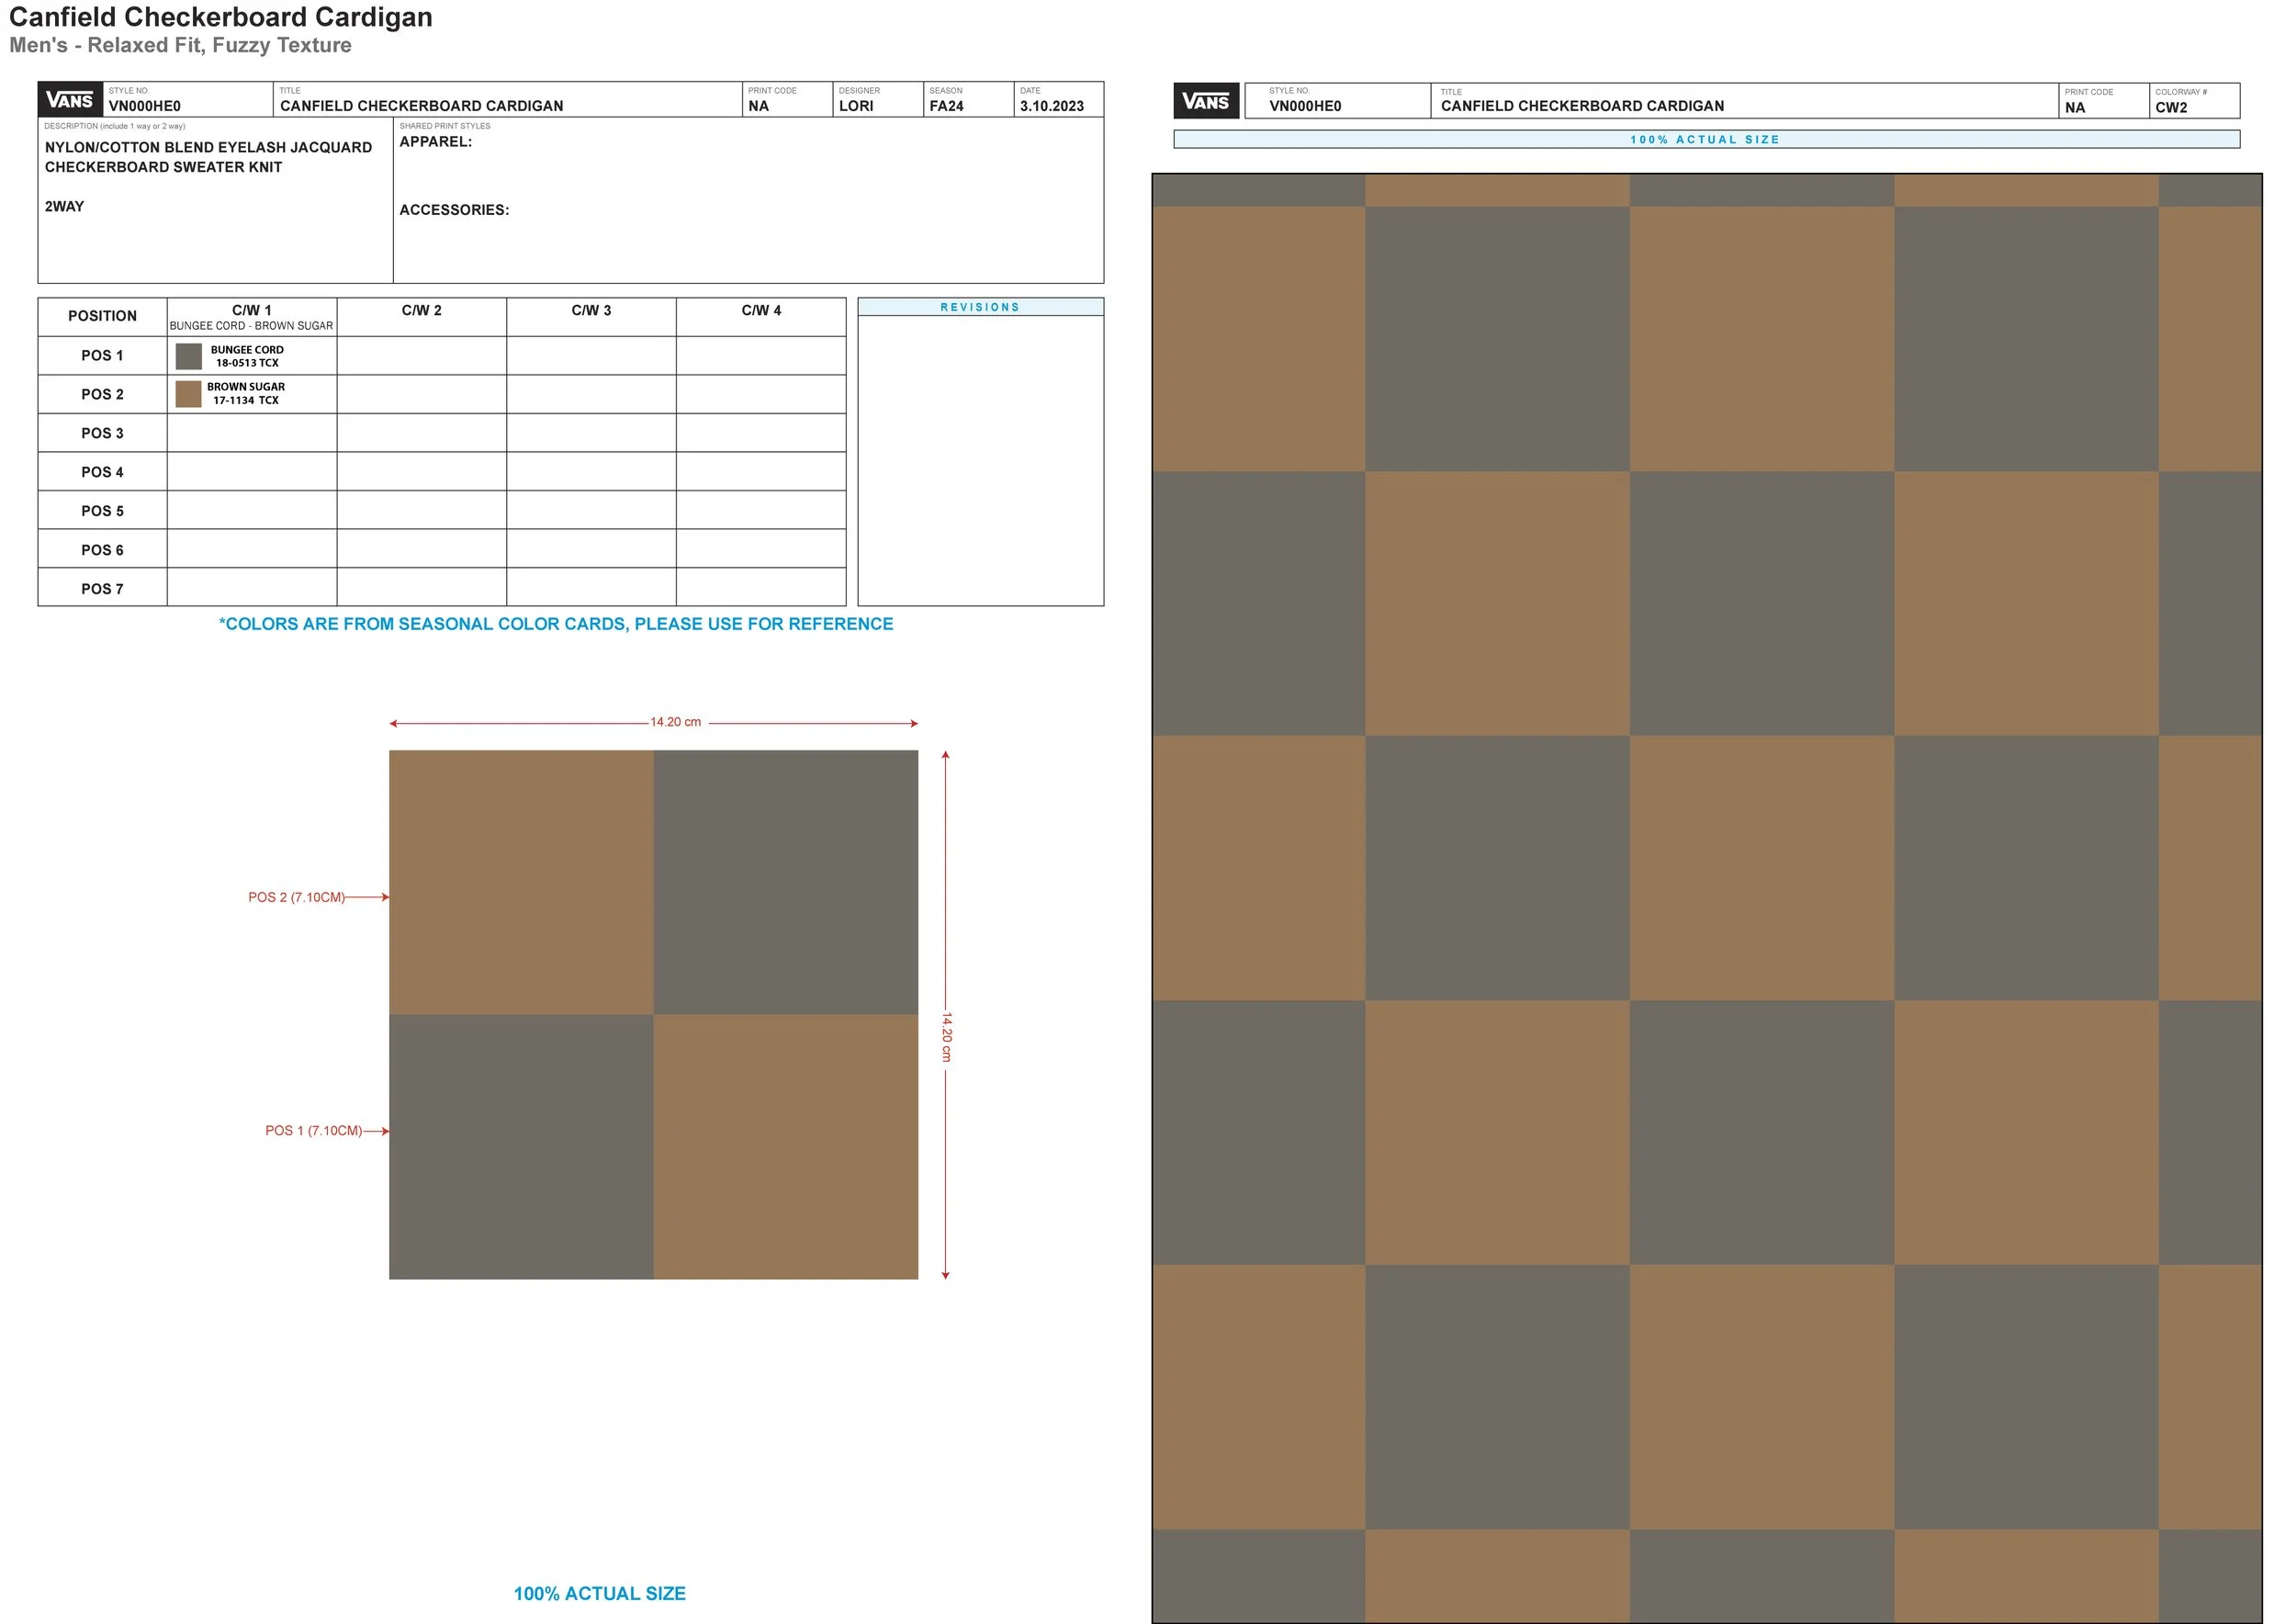Click the blue 100% ACTUAL SIZE text at bottom

(x=599, y=1593)
